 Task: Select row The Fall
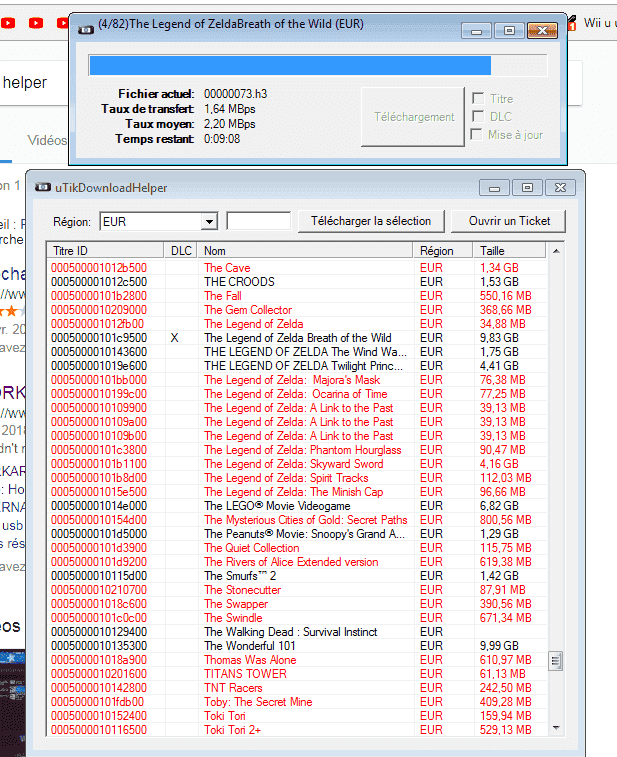[297, 295]
